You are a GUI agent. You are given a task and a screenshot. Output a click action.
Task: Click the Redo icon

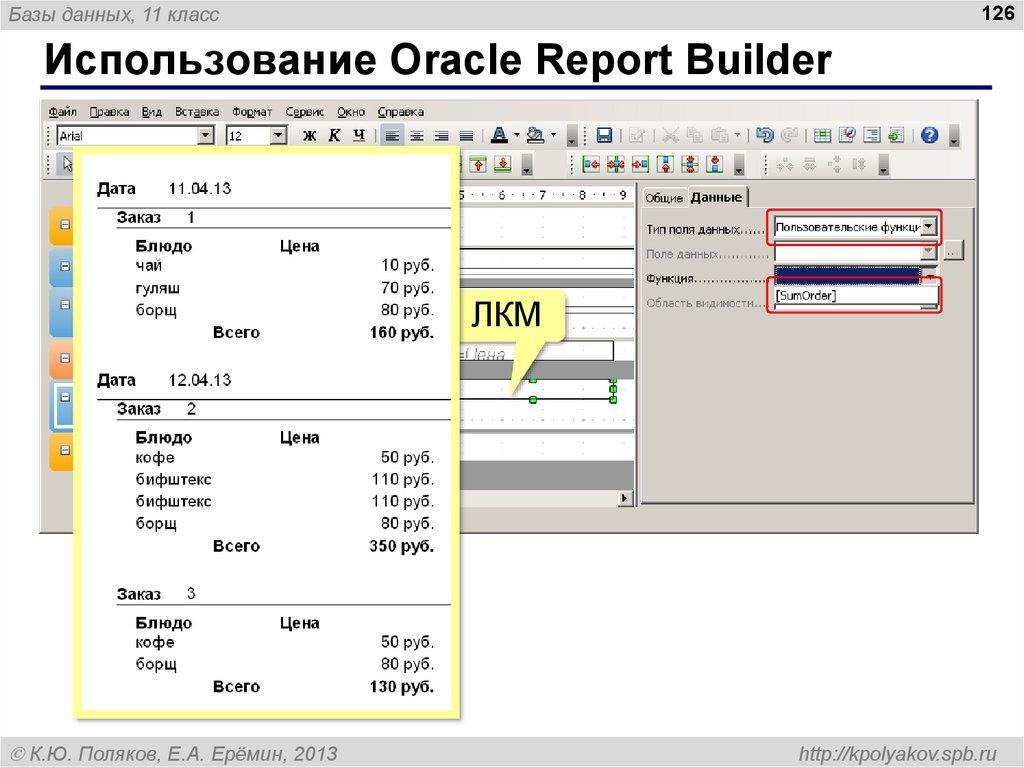(x=791, y=135)
